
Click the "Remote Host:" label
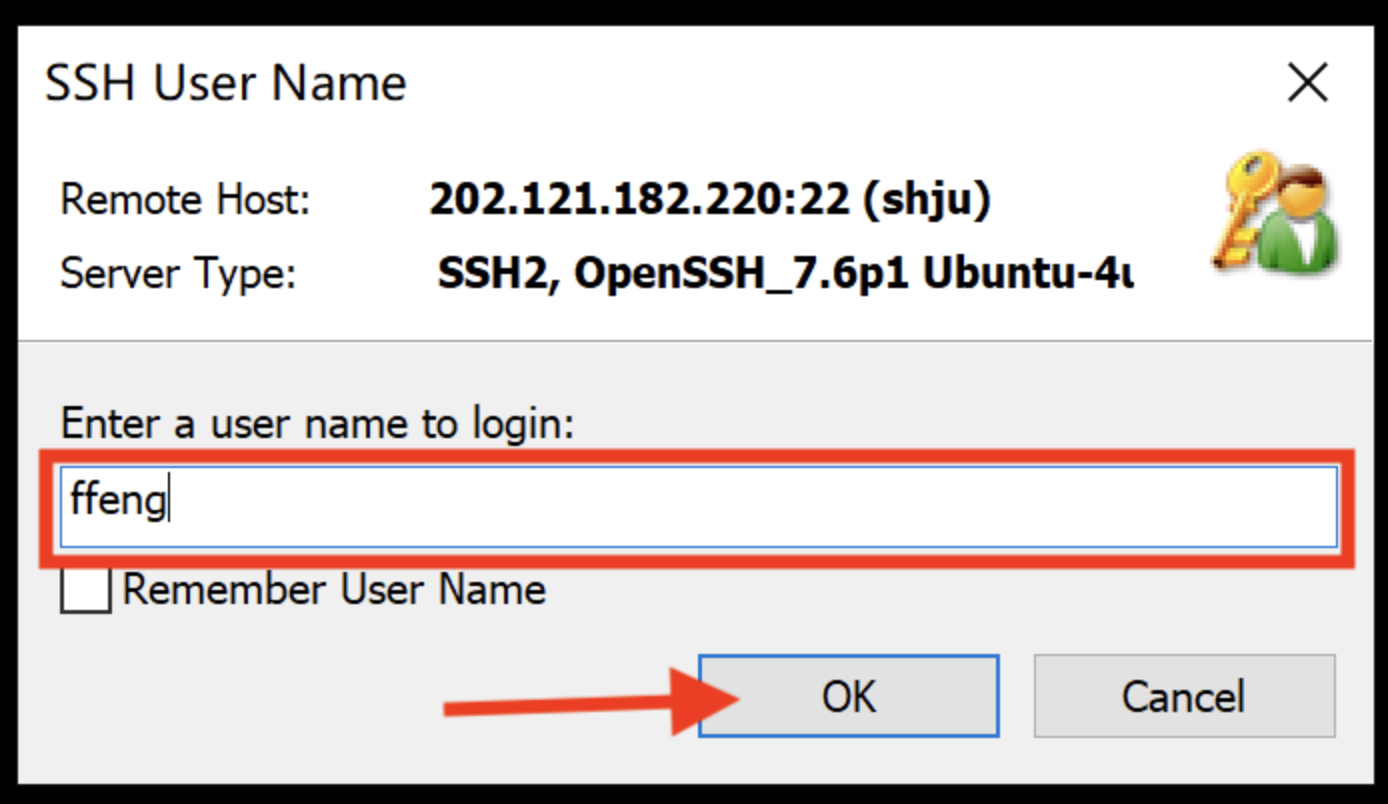click(x=186, y=200)
